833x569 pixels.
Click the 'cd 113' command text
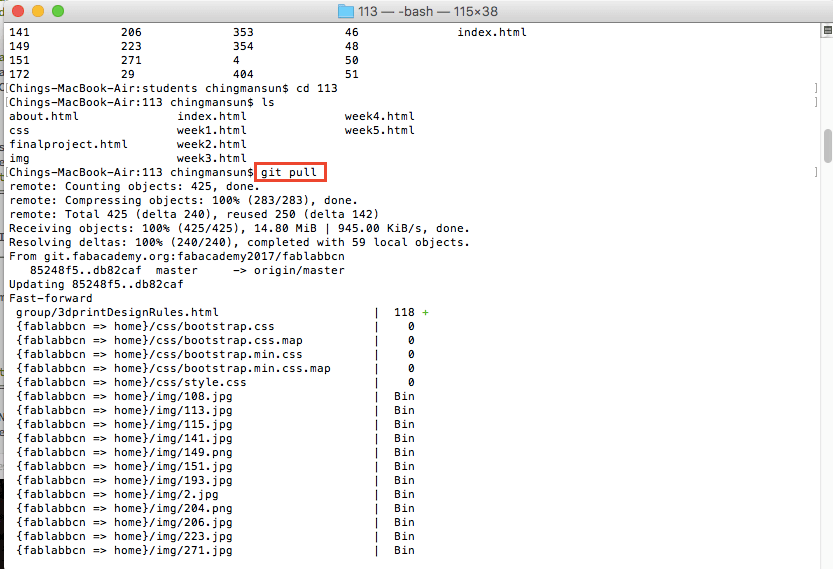(317, 88)
